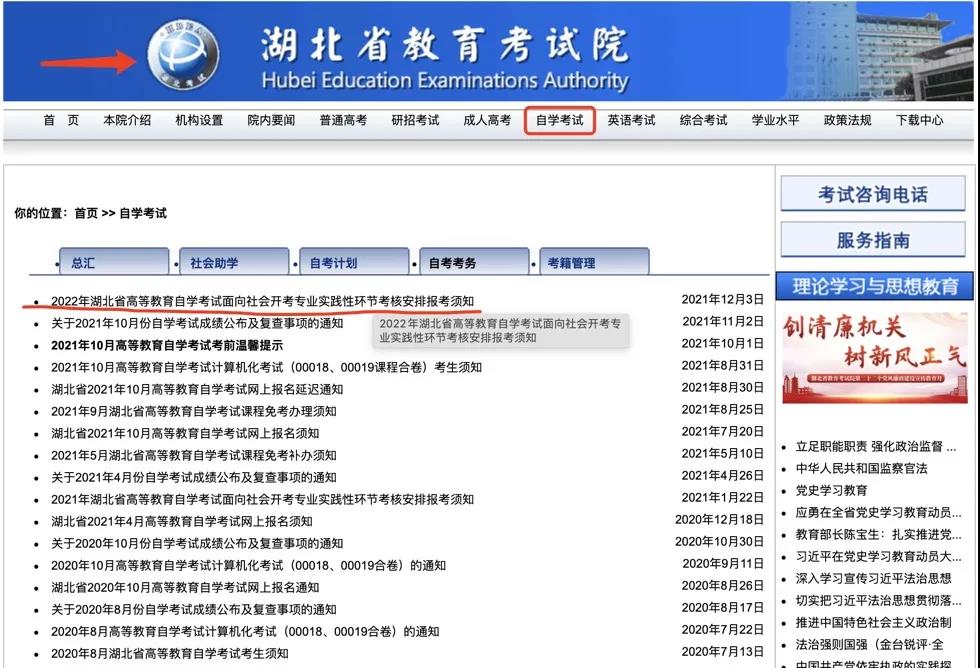
Task: Open 关于2021年4月份自学考试成绩公布及复查事项的通知
Action: [x=194, y=477]
